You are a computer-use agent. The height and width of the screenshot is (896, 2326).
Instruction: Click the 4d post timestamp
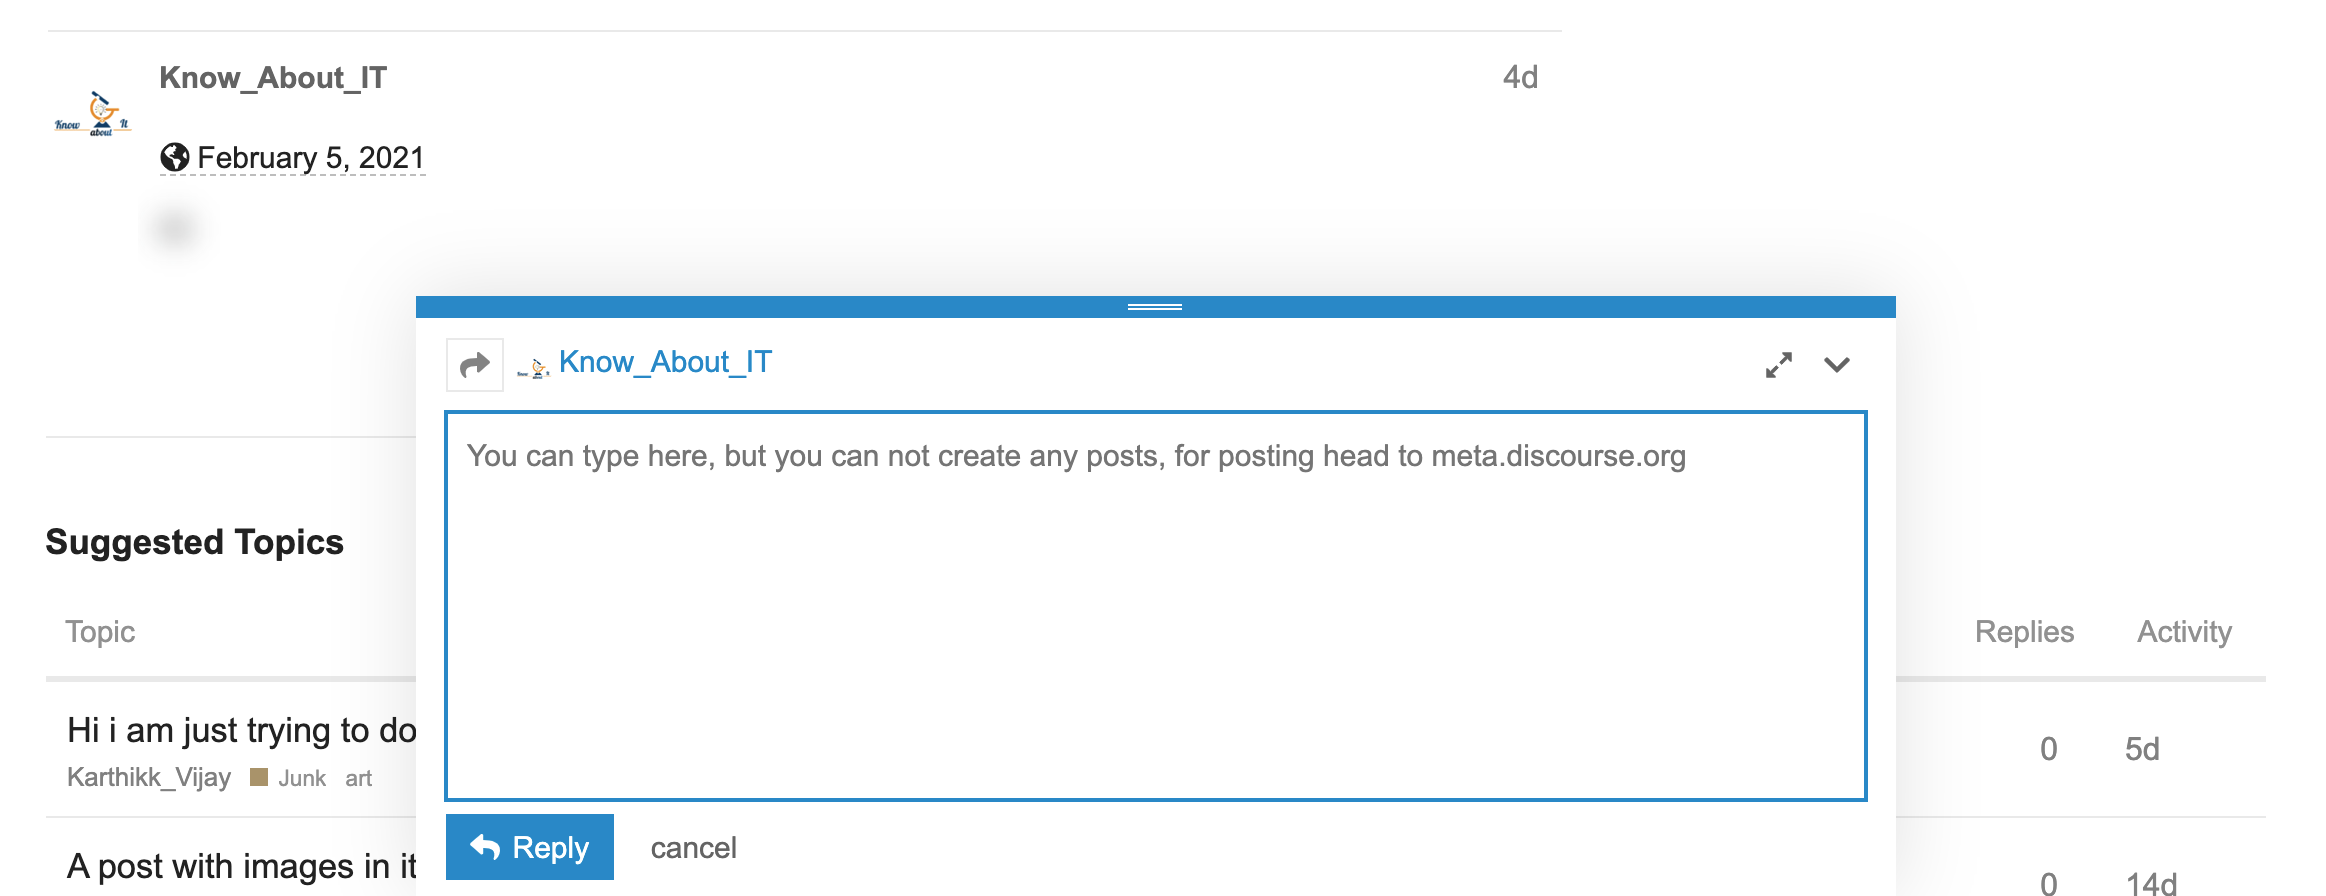click(1519, 78)
